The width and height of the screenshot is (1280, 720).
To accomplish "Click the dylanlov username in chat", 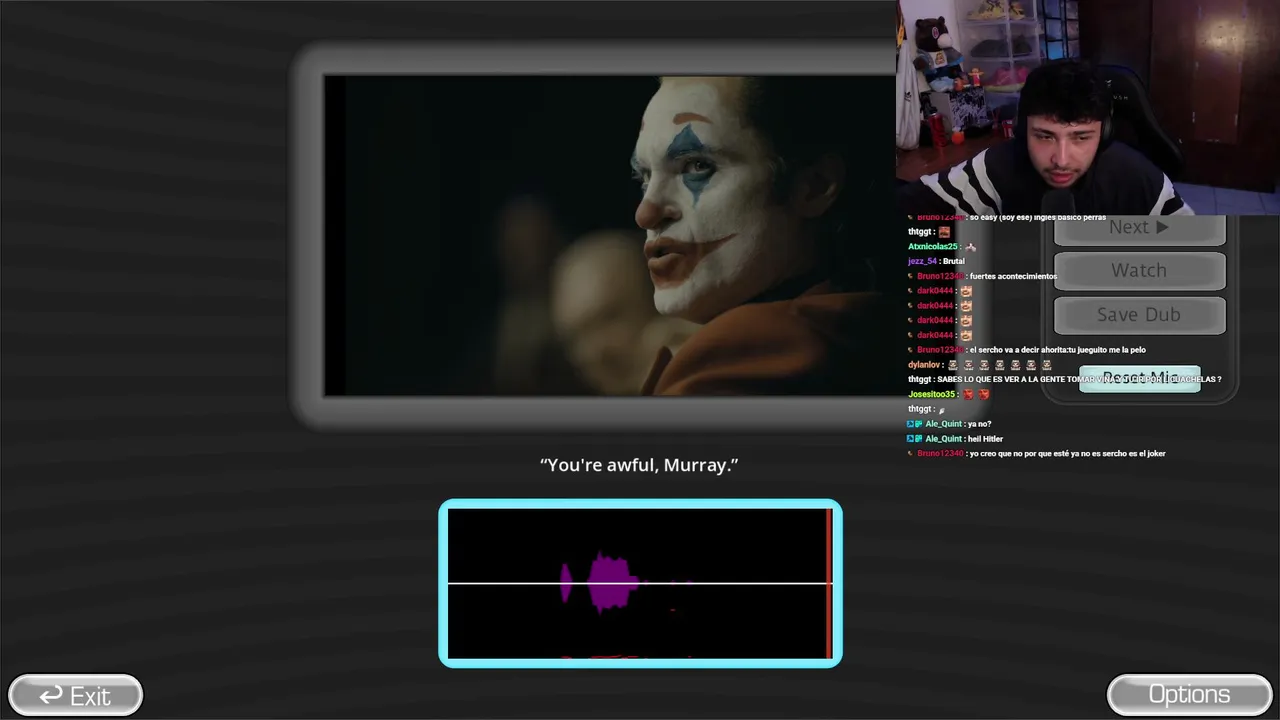I will 925,365.
